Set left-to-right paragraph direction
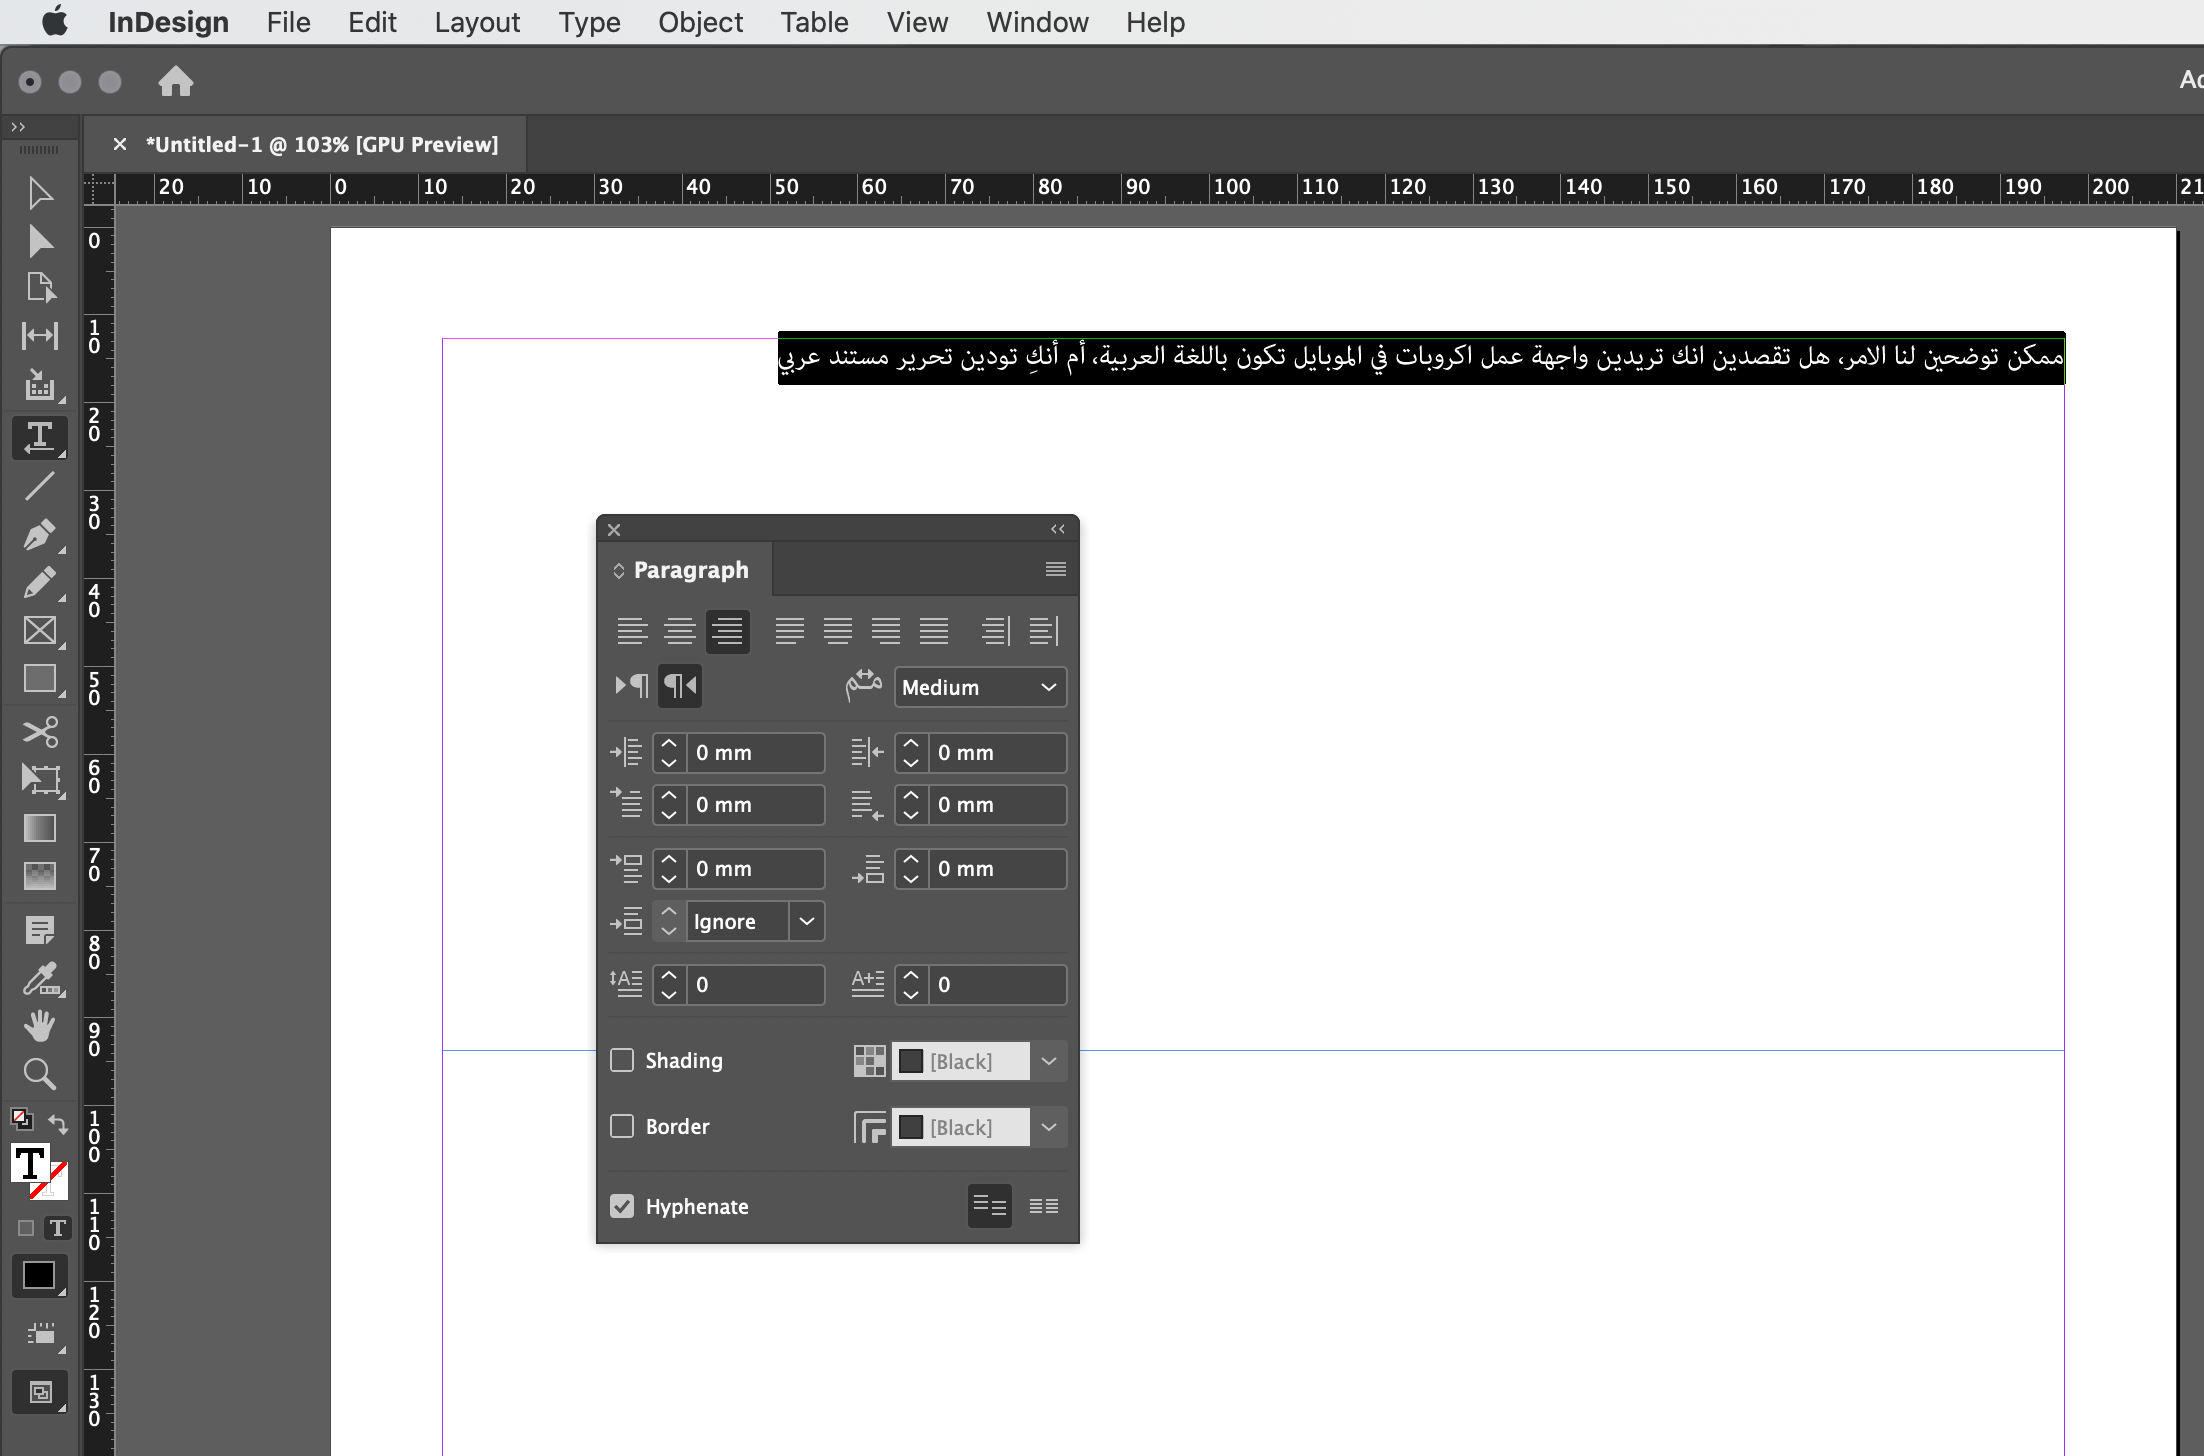Viewport: 2204px width, 1456px height. pos(631,686)
